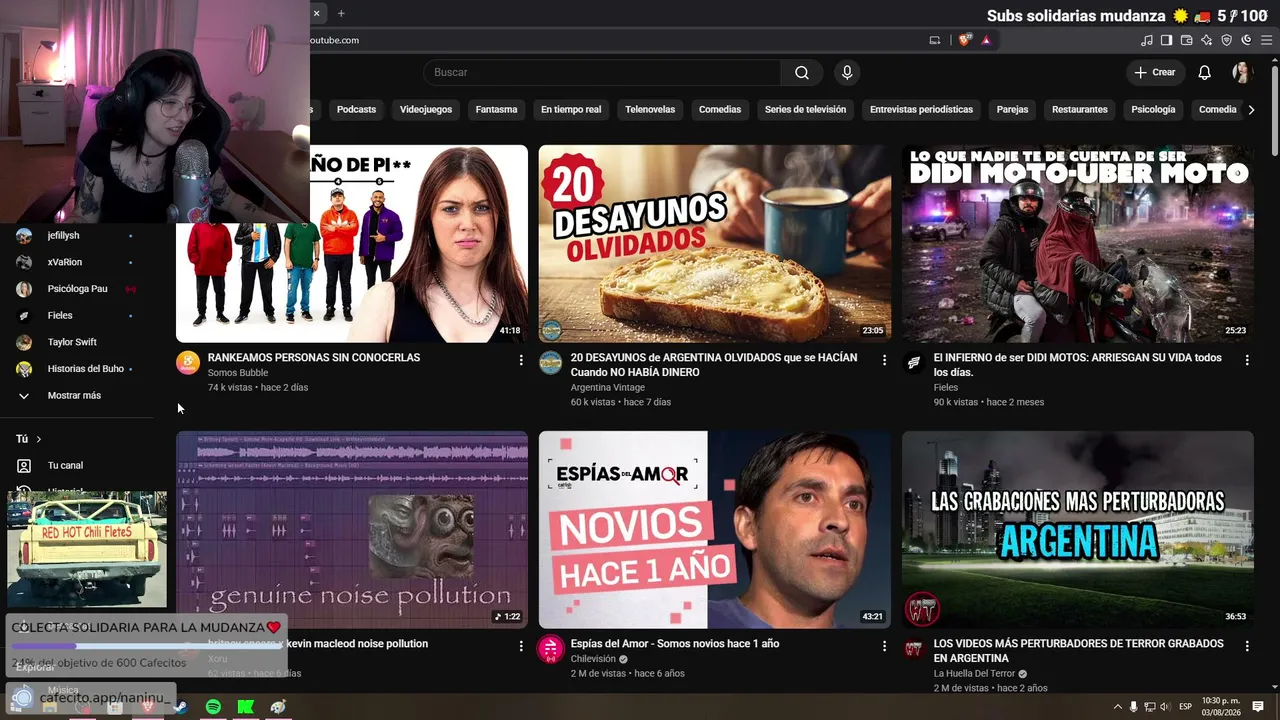Viewport: 1280px width, 720px height.
Task: Play Las Grabaciones Mas Perturbadoras thumbnail
Action: click(1078, 530)
